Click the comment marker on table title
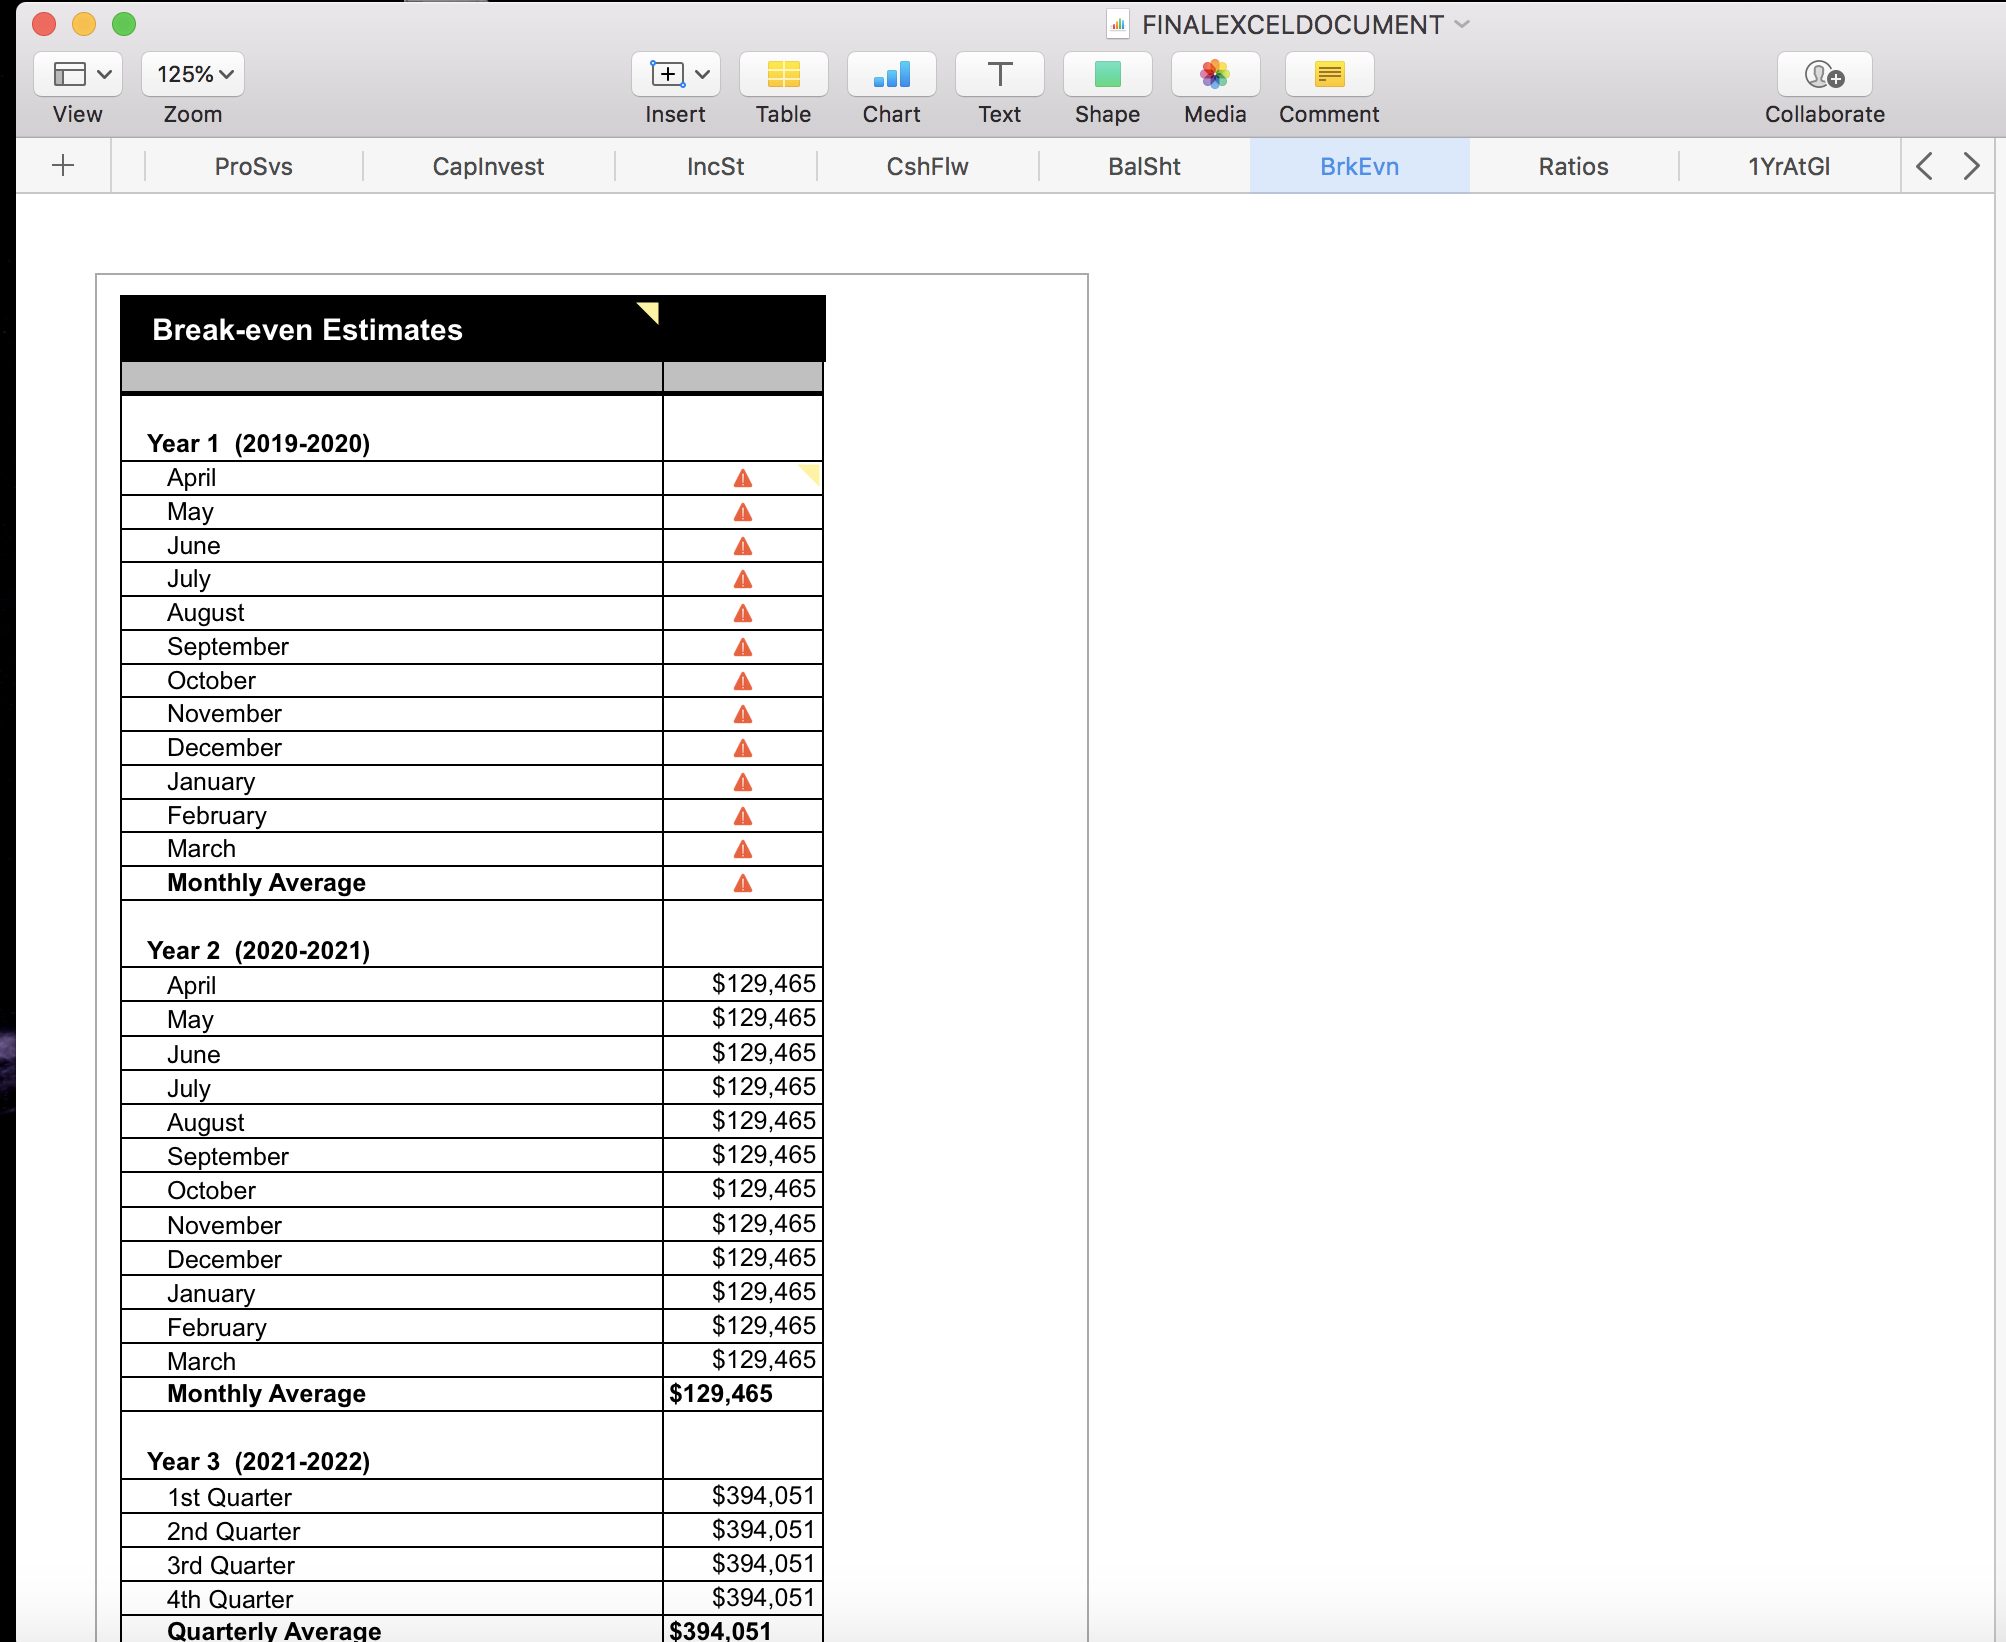Screen dimensions: 2006x1642 click(650, 312)
